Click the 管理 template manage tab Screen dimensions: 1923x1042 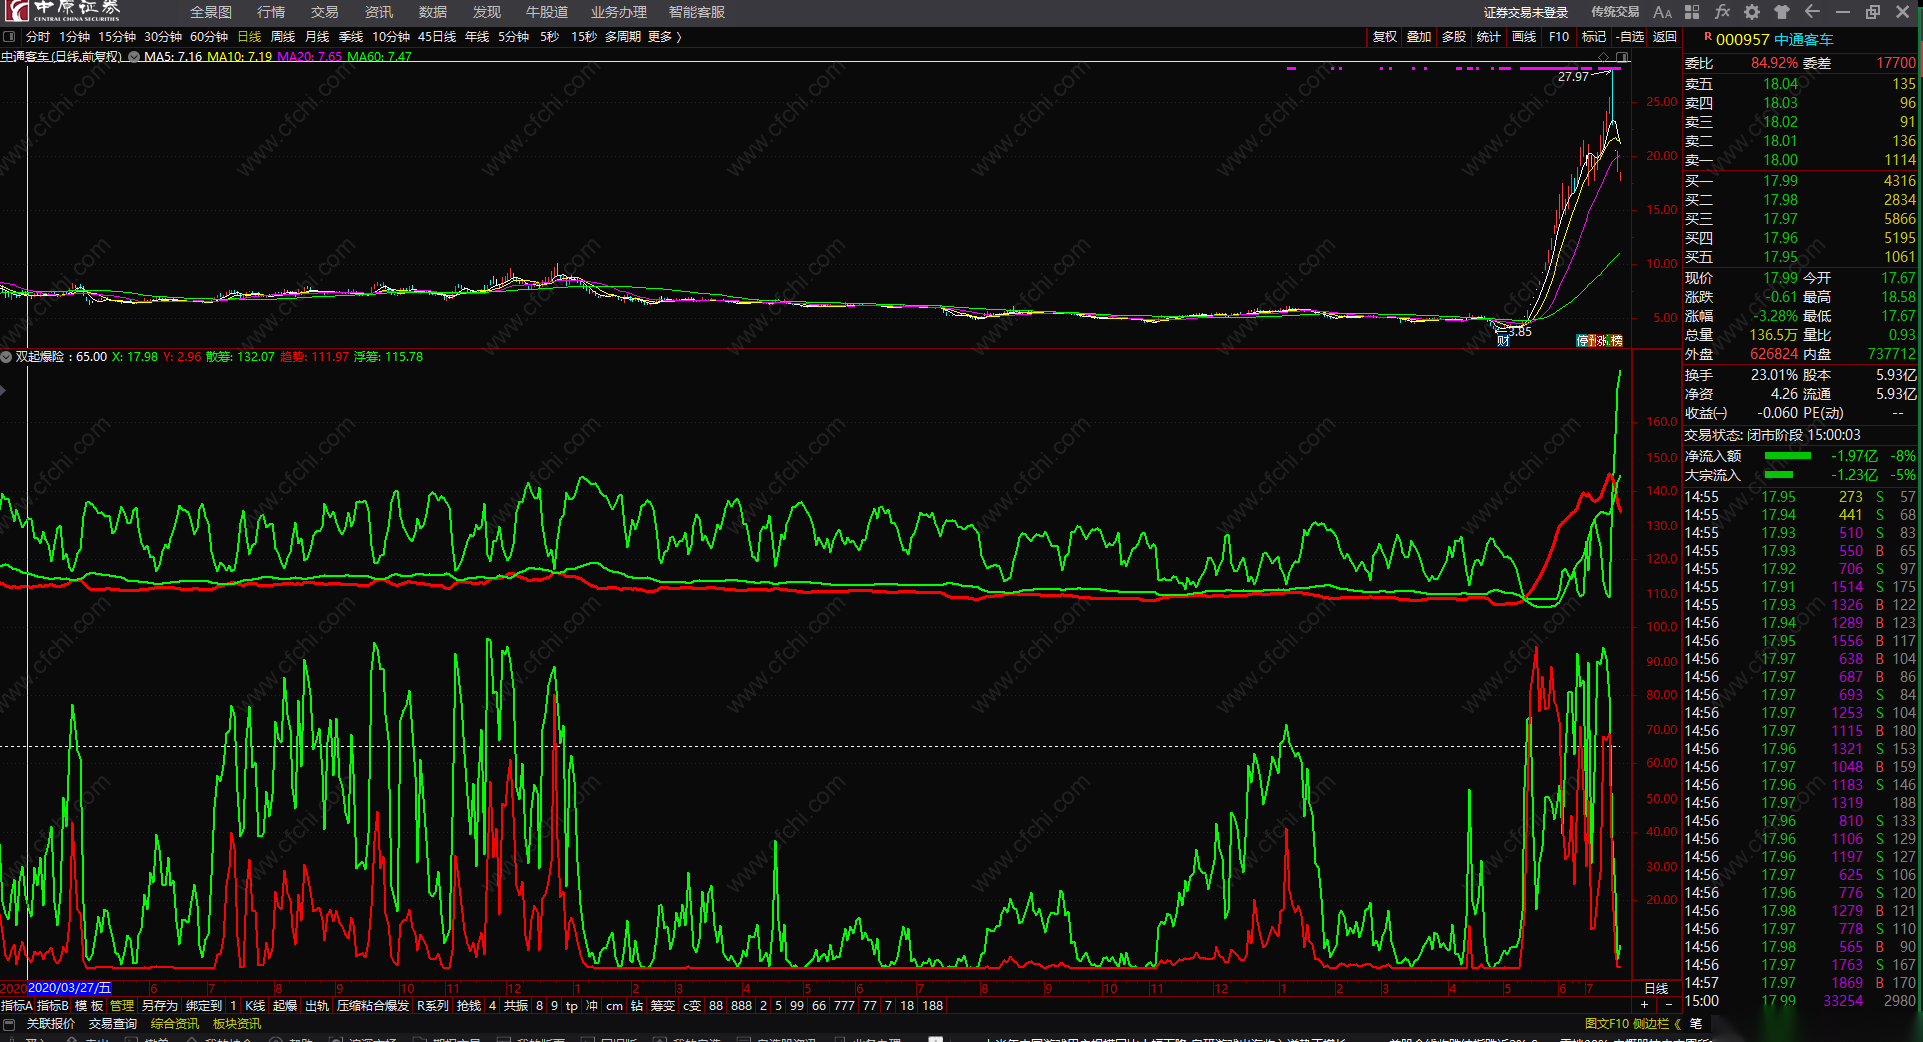pyautogui.click(x=122, y=1006)
